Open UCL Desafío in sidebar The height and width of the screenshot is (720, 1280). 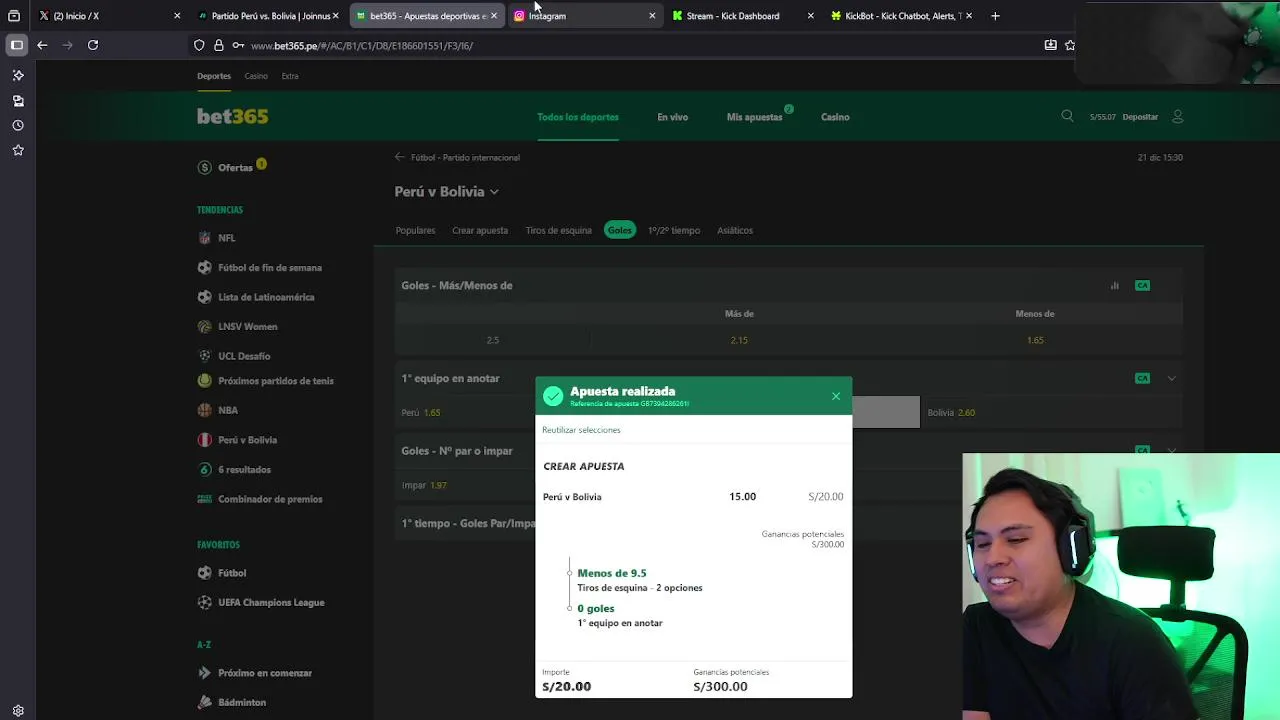pos(244,356)
